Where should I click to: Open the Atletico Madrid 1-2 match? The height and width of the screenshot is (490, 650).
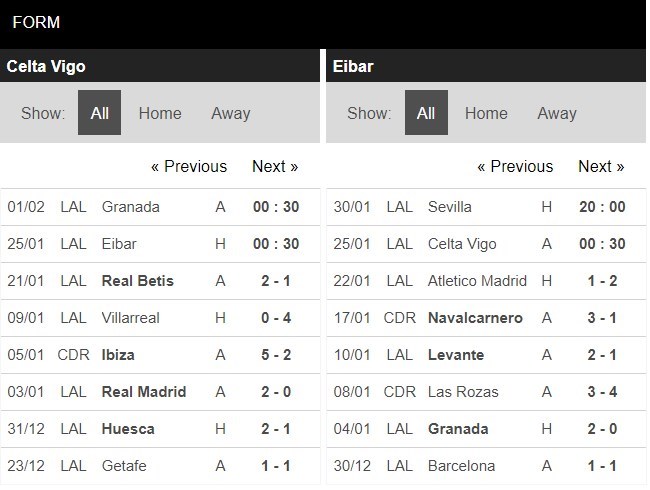[486, 281]
